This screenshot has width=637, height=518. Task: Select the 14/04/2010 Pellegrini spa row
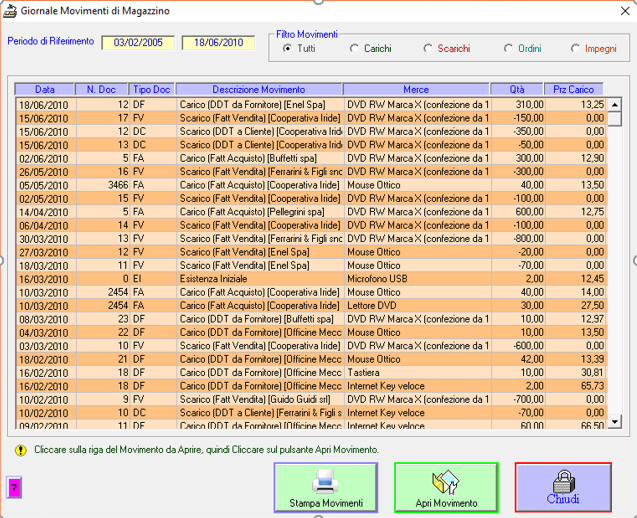pyautogui.click(x=312, y=212)
